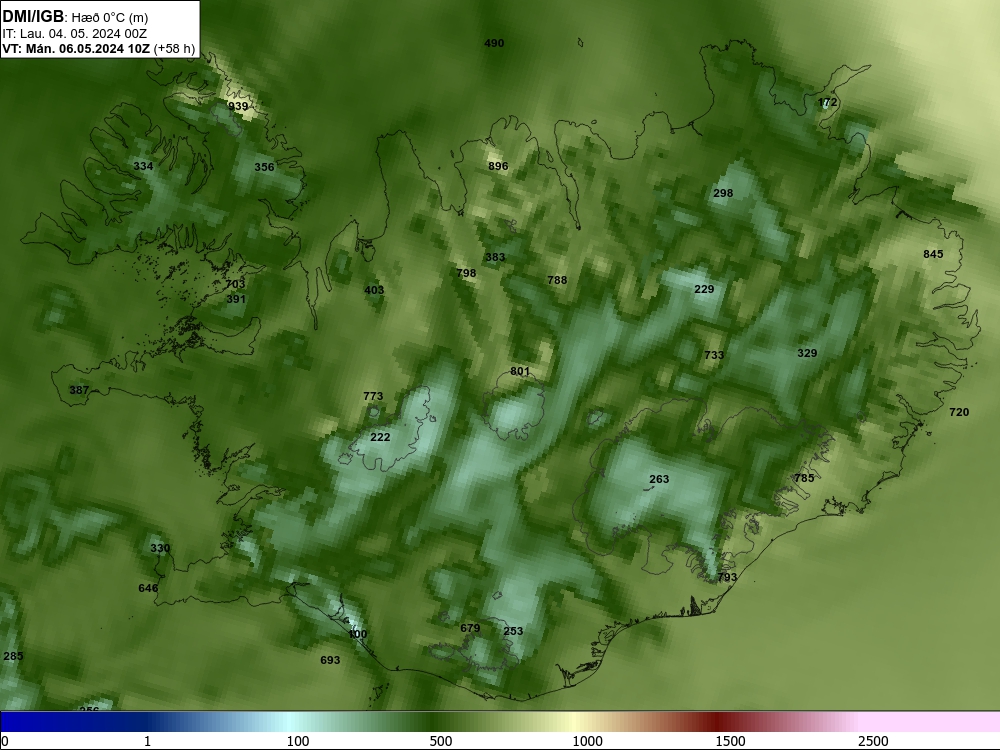Select the 788 map label

[x=557, y=280]
